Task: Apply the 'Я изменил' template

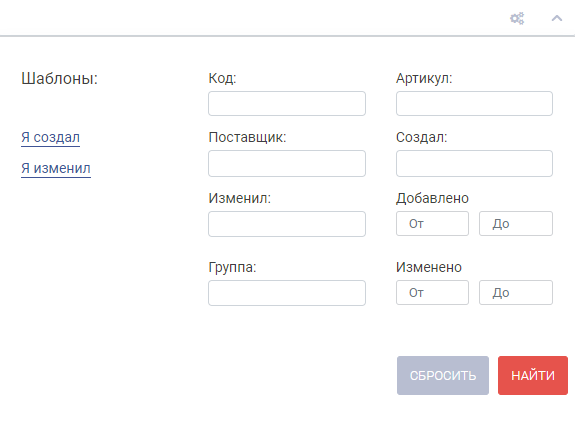Action: 56,168
